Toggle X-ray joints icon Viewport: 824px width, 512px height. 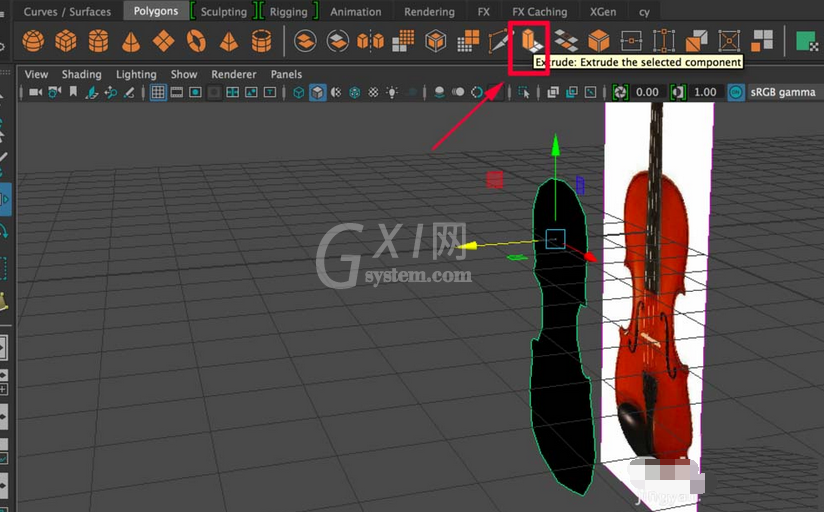tap(590, 93)
